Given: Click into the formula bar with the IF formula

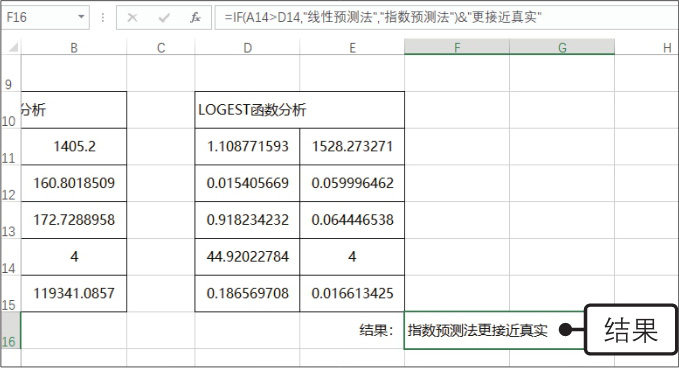Looking at the screenshot, I should click(x=446, y=17).
